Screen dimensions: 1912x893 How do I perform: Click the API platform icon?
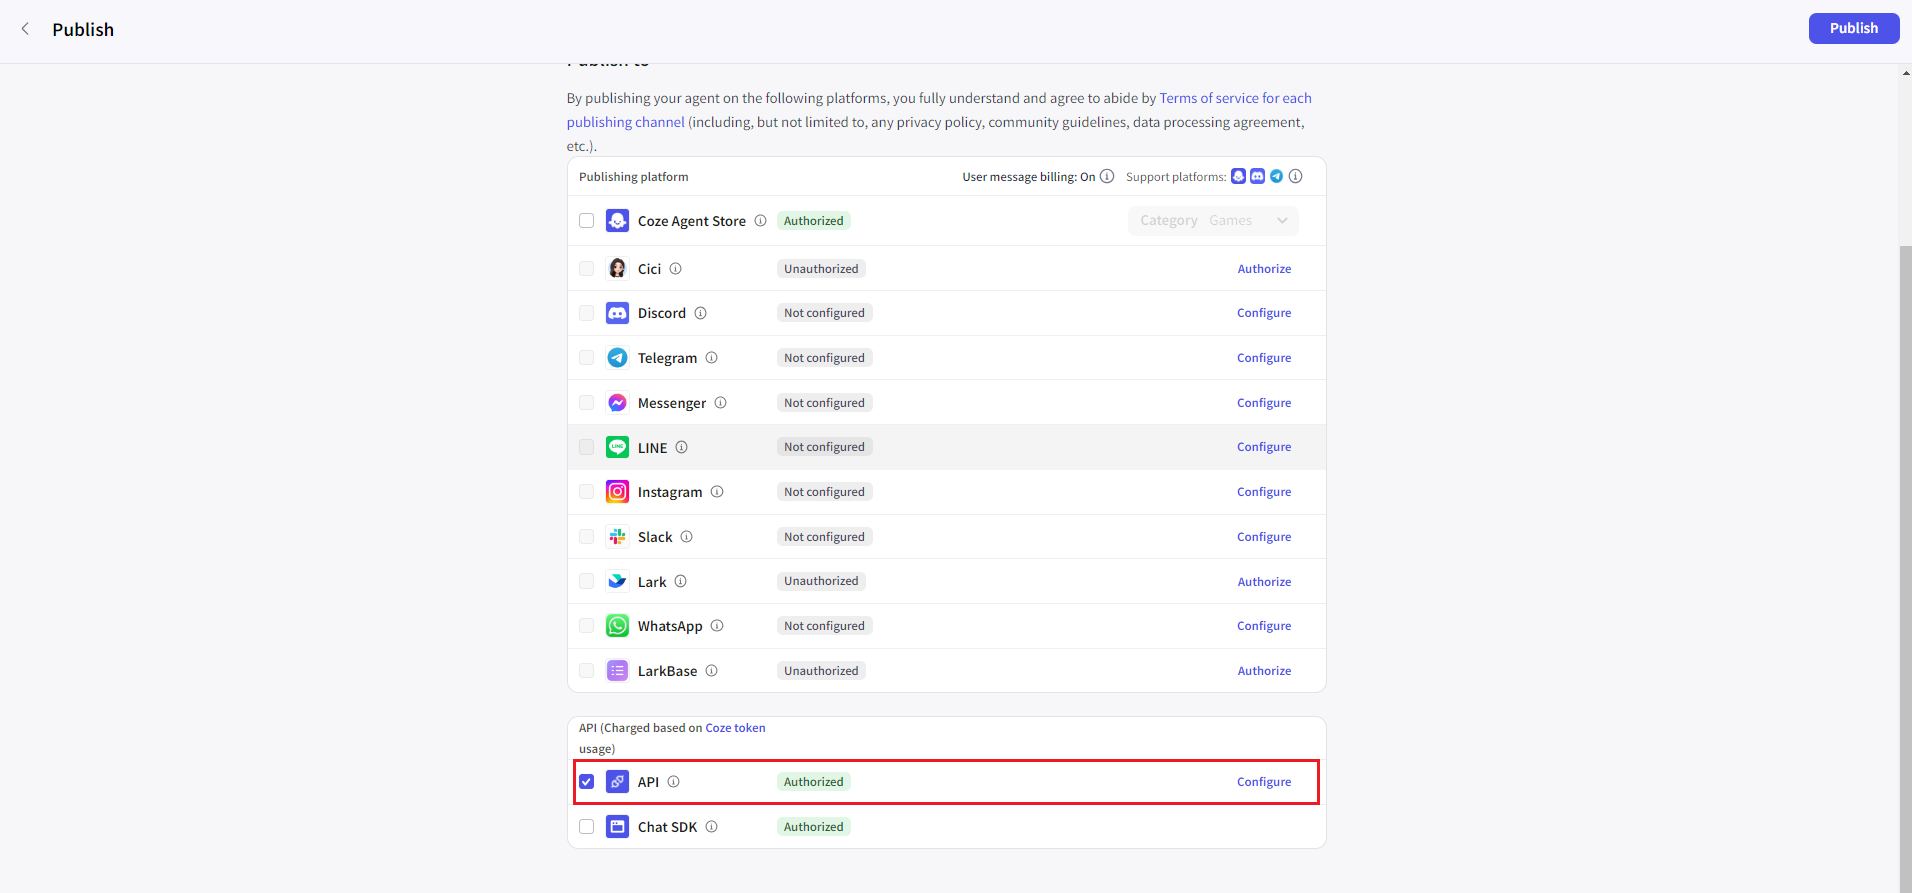pos(618,782)
